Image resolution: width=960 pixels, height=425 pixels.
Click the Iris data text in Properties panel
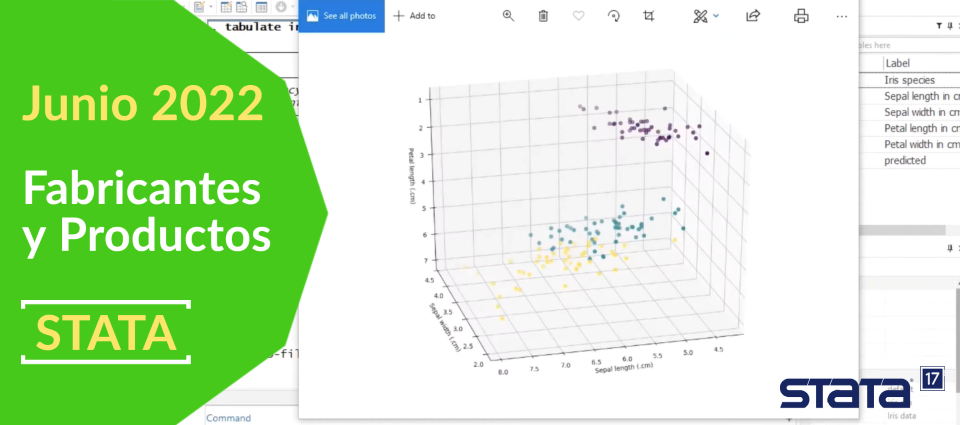tap(900, 415)
